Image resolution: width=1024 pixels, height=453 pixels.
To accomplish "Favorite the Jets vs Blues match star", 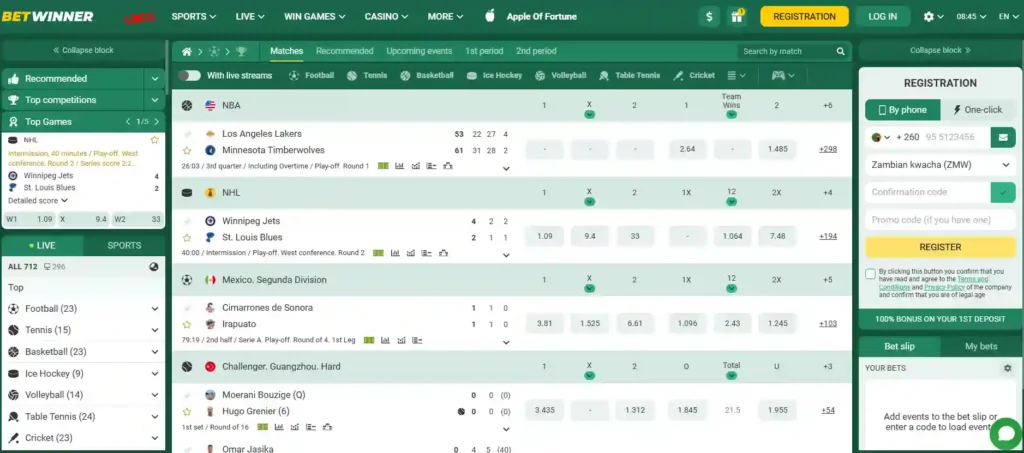I will (187, 238).
